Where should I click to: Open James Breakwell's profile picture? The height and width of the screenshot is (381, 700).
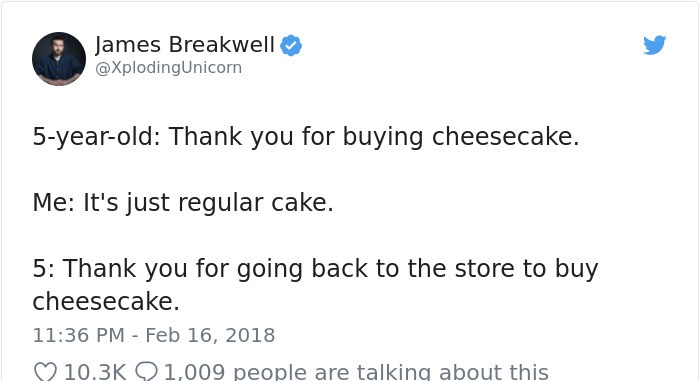pos(59,59)
